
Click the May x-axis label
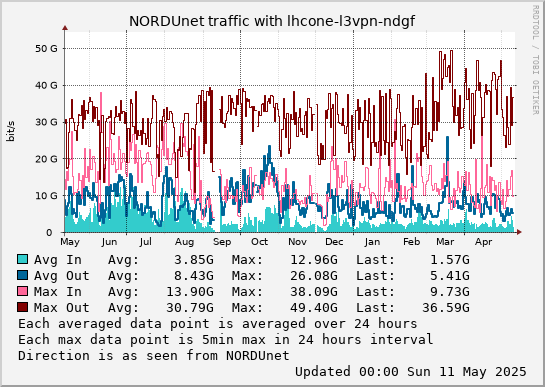(70, 242)
